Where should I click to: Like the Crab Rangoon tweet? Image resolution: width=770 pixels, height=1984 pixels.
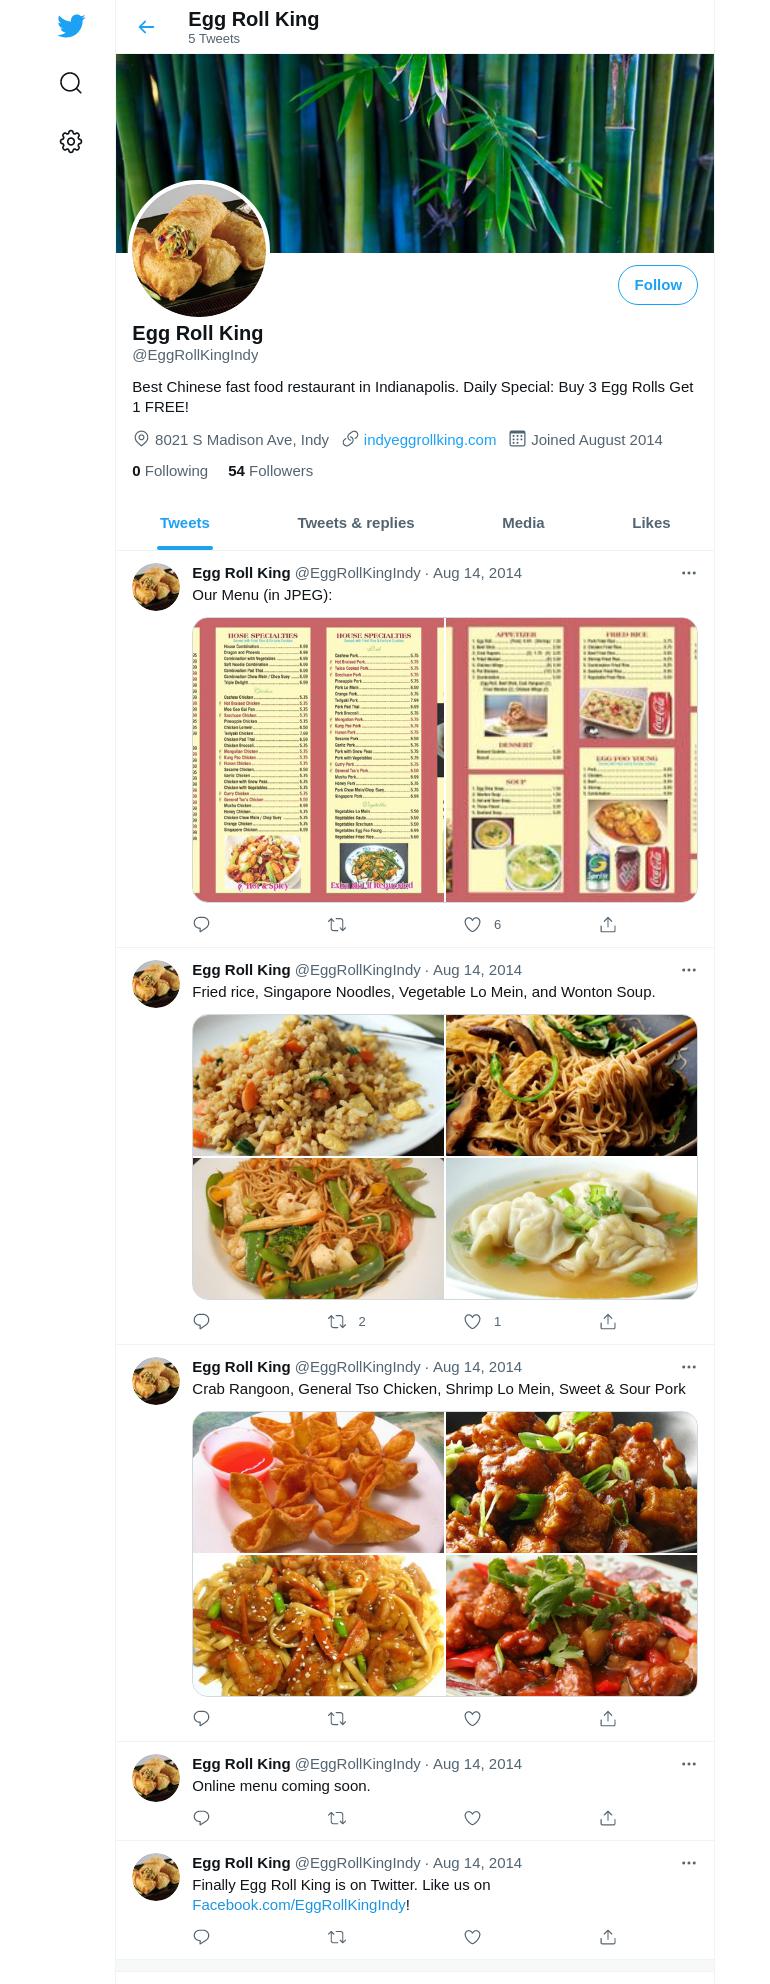pyautogui.click(x=473, y=1719)
